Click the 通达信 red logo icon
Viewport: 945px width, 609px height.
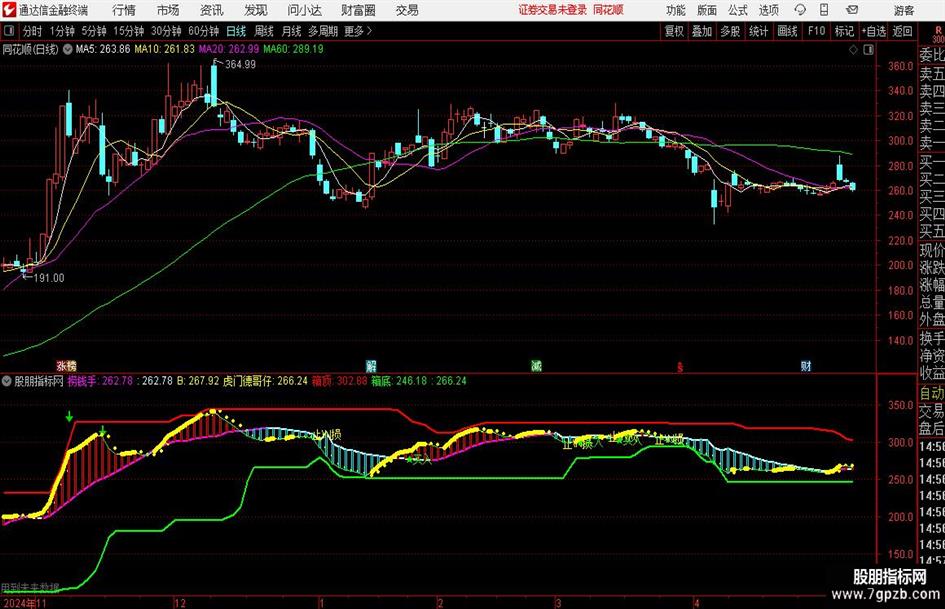tap(9, 10)
